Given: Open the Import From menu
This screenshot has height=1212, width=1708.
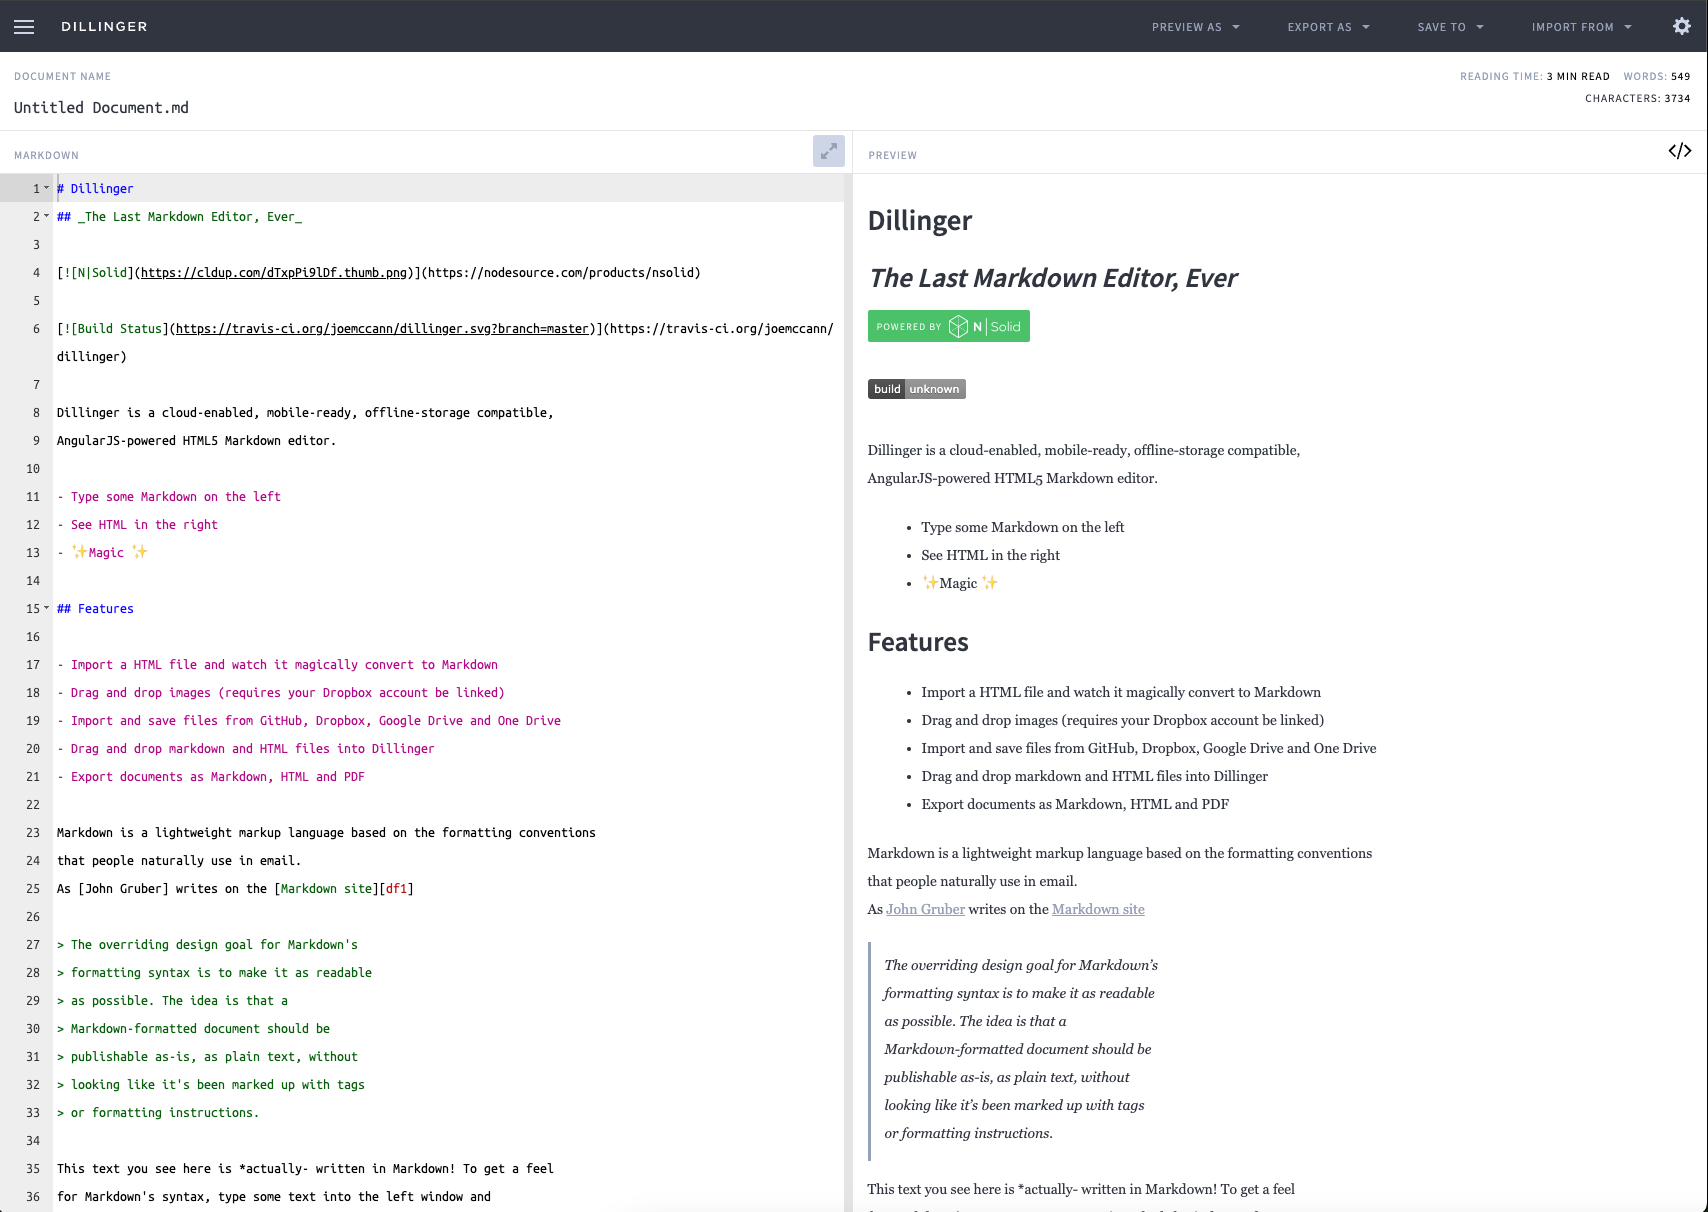Looking at the screenshot, I should pyautogui.click(x=1581, y=27).
